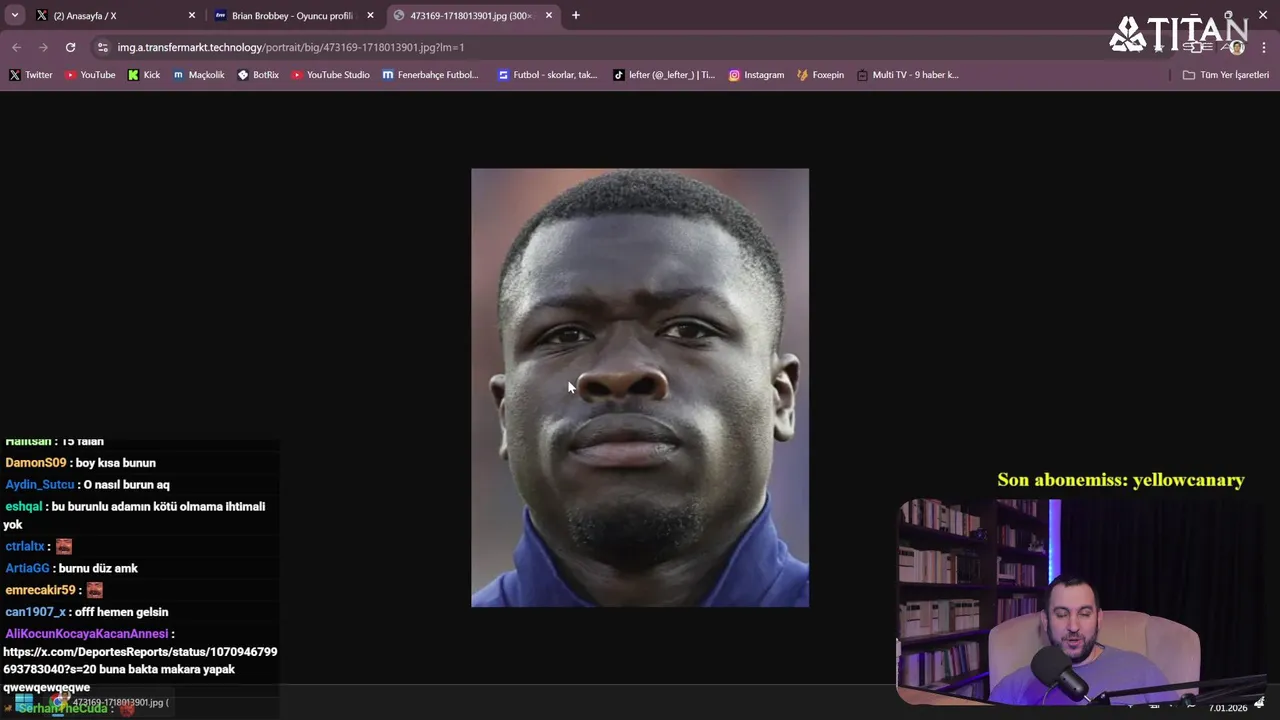Select the 473169-1718013901.jpg tab
The image size is (1280, 720).
click(472, 15)
